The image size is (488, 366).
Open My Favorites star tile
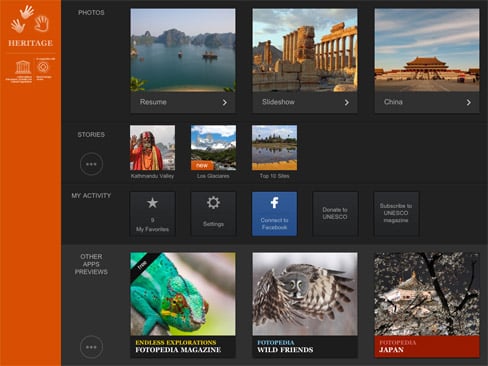pyautogui.click(x=152, y=214)
